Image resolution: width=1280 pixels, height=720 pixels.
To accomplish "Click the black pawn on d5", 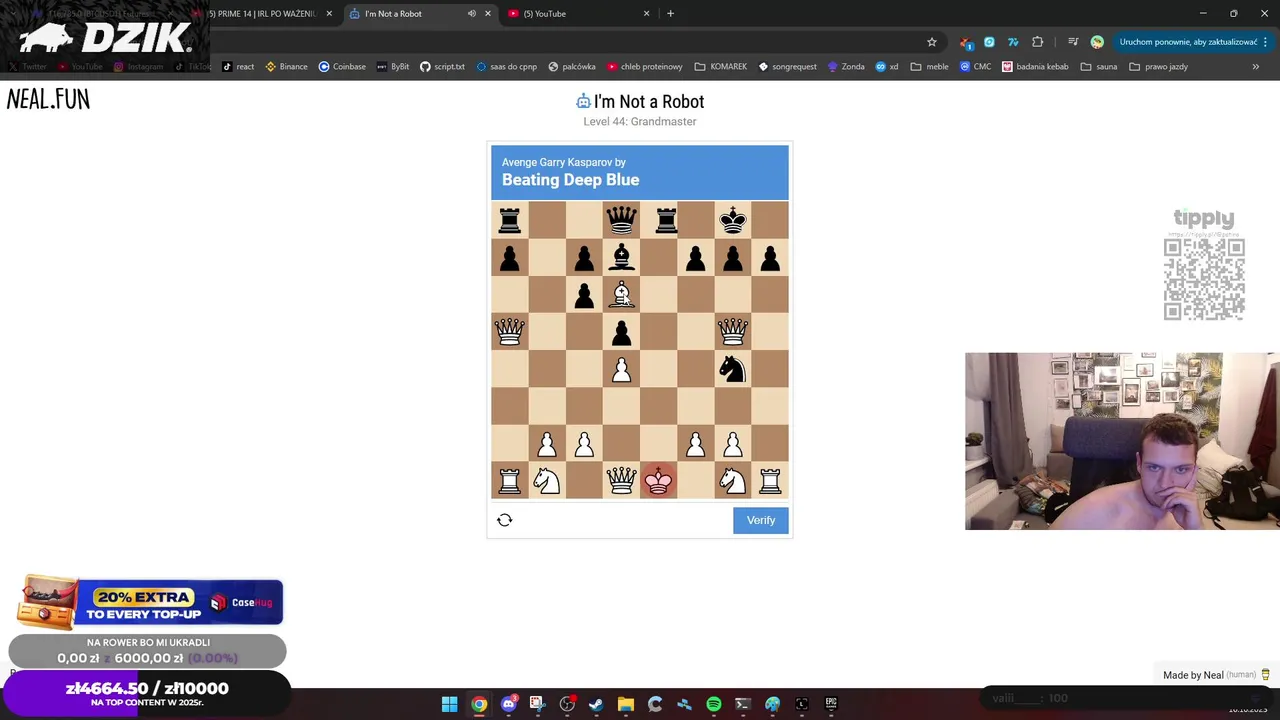I will tap(621, 331).
